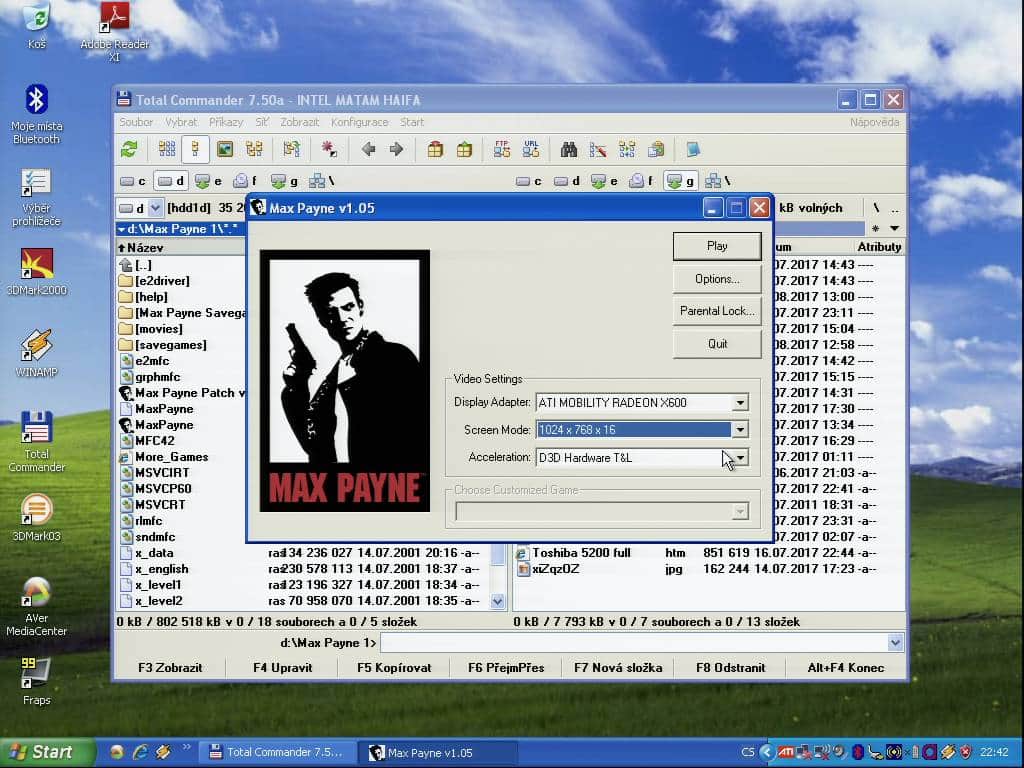1024x768 pixels.
Task: Select Toshiba 5200 full file row
Action: pyautogui.click(x=709, y=553)
